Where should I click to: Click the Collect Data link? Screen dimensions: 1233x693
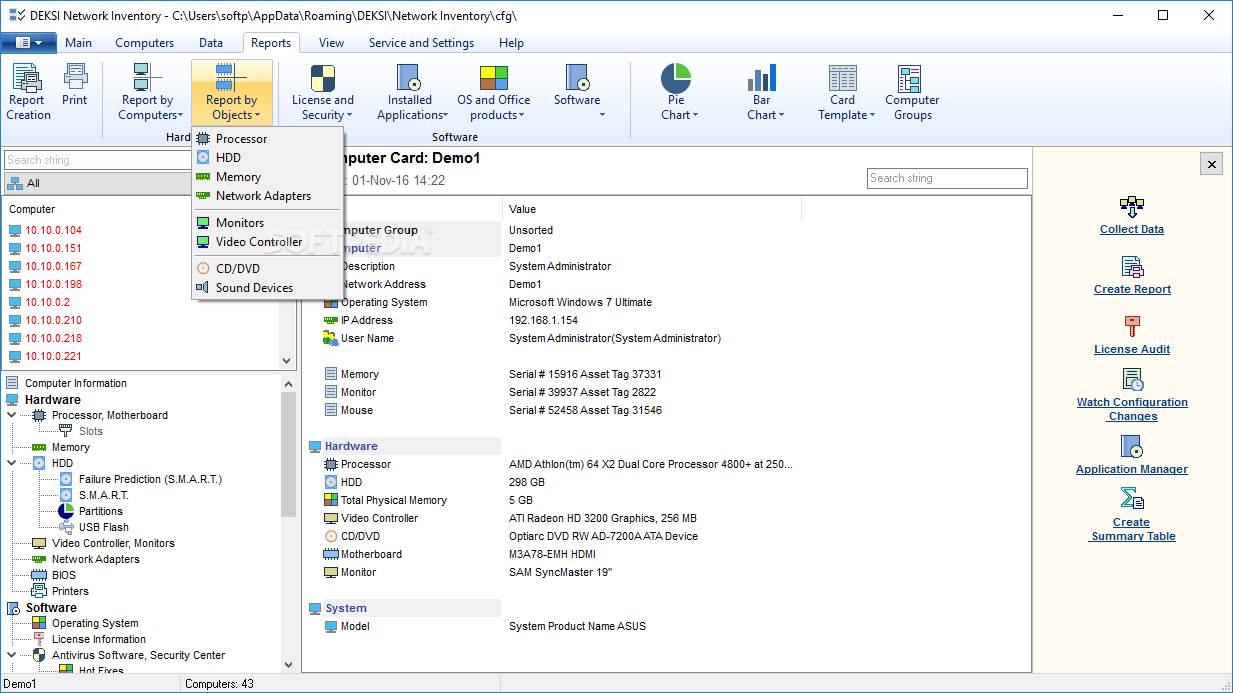coord(1132,229)
